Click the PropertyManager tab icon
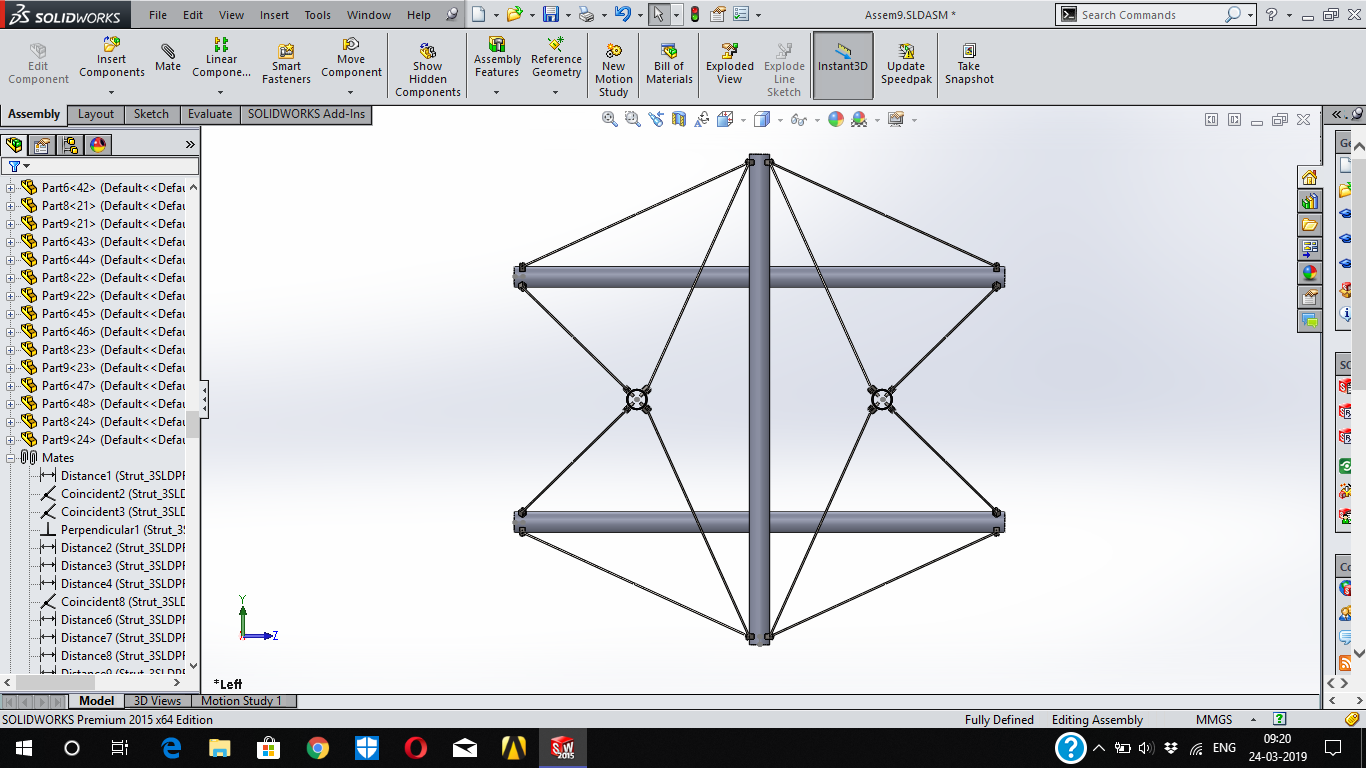This screenshot has height=768, width=1366. tap(42, 145)
